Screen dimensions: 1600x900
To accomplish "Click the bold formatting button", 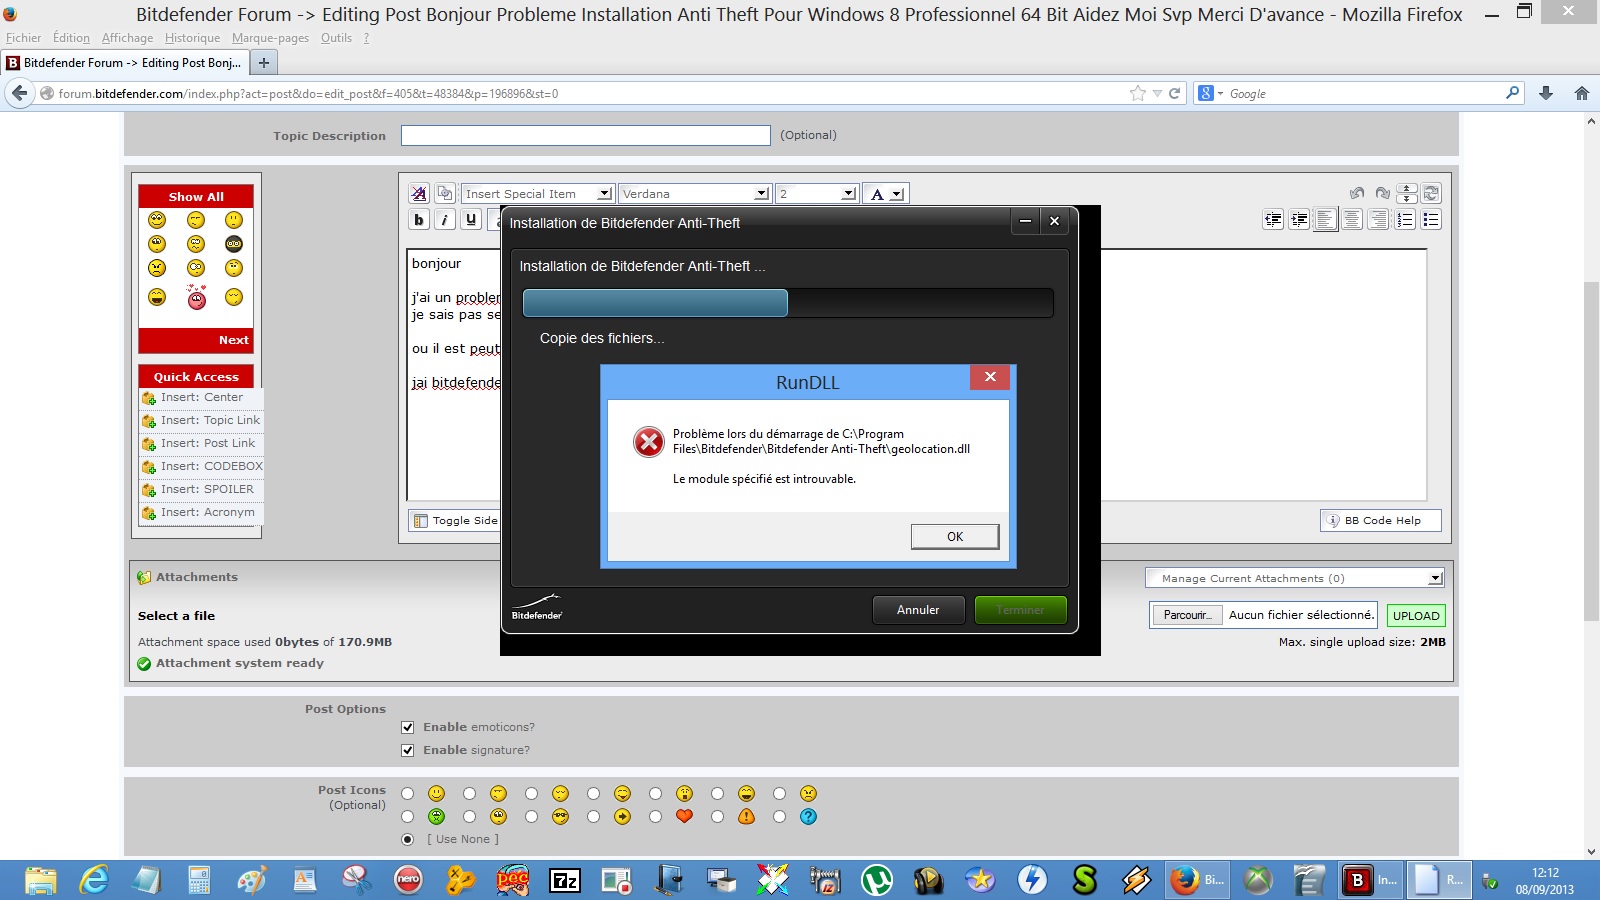I will click(x=419, y=220).
